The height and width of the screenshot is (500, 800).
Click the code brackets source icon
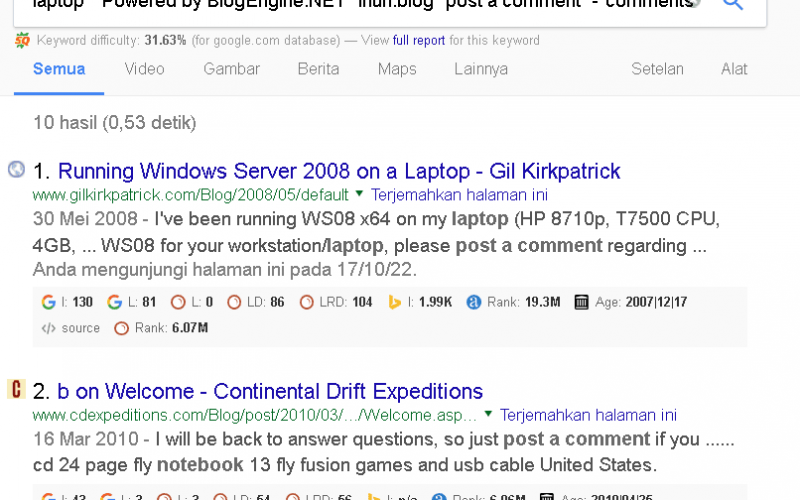point(48,328)
